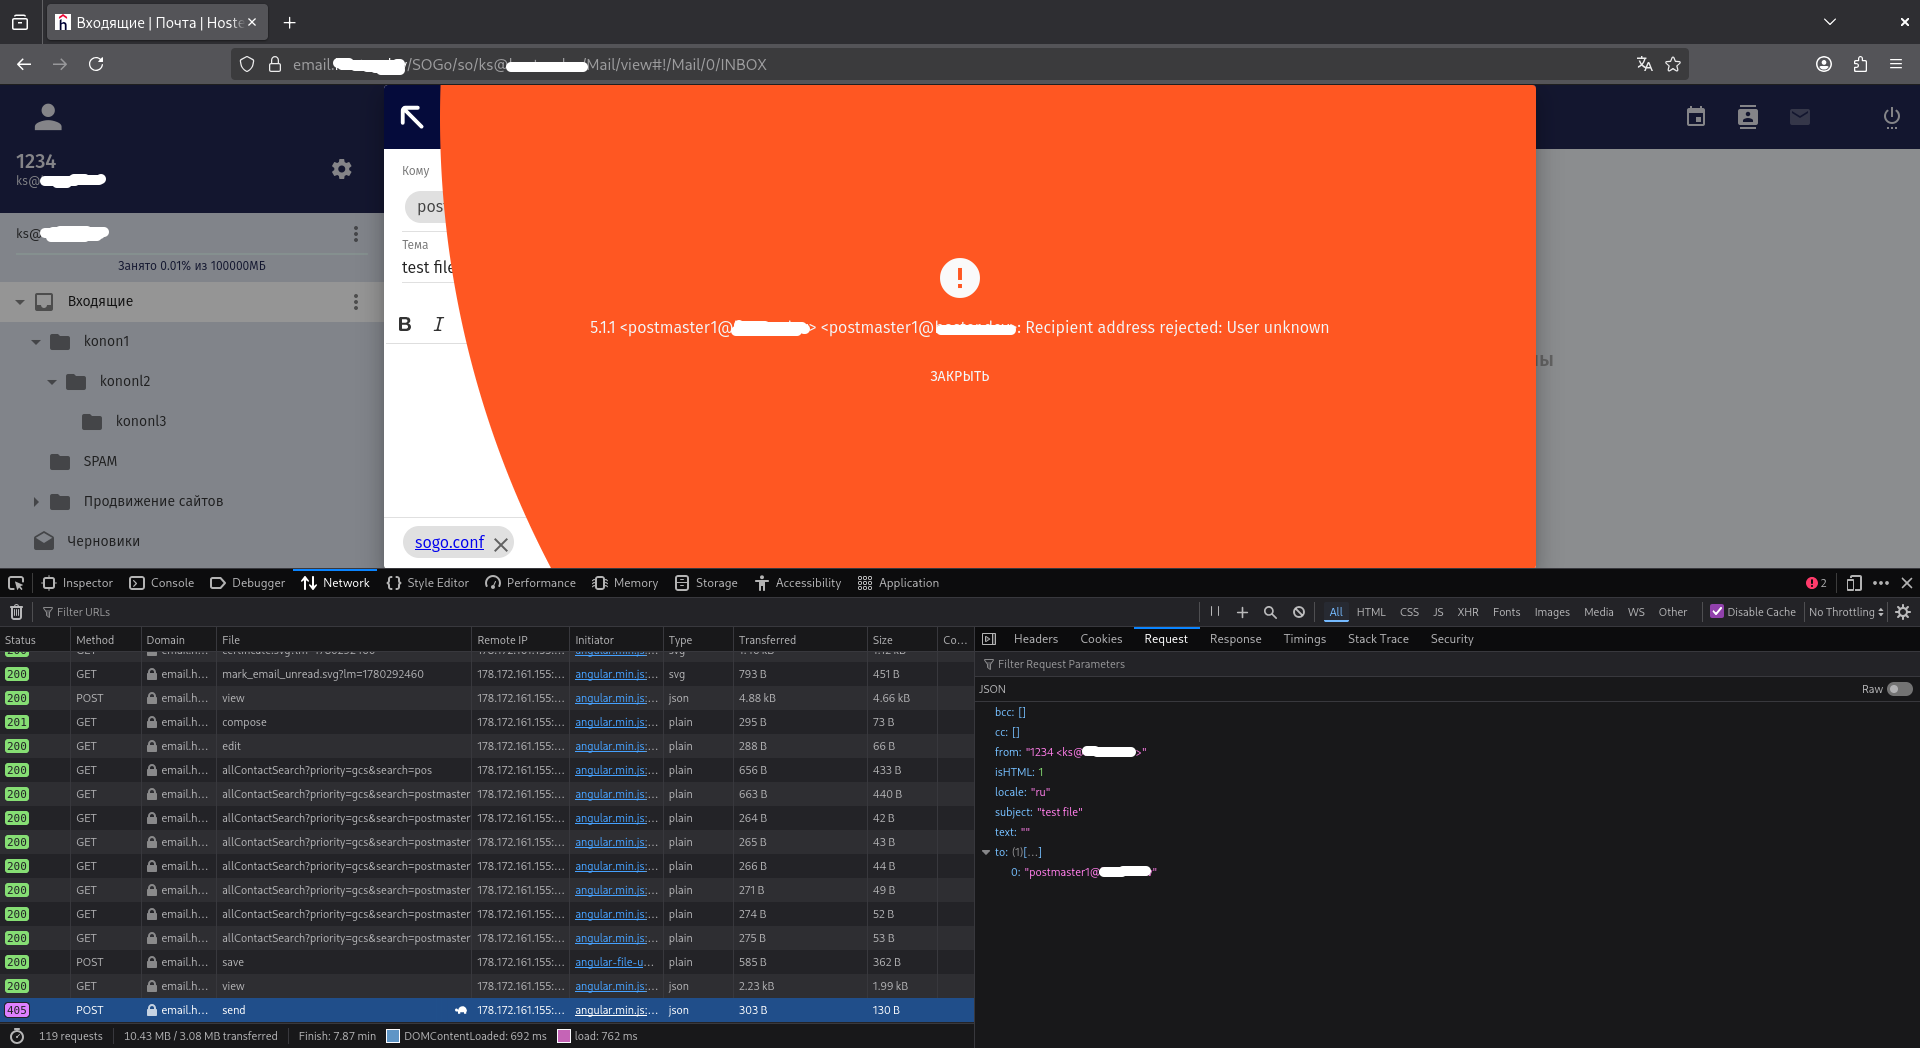Click the Filter Request Parameters field
The image size is (1920, 1048).
click(1446, 664)
